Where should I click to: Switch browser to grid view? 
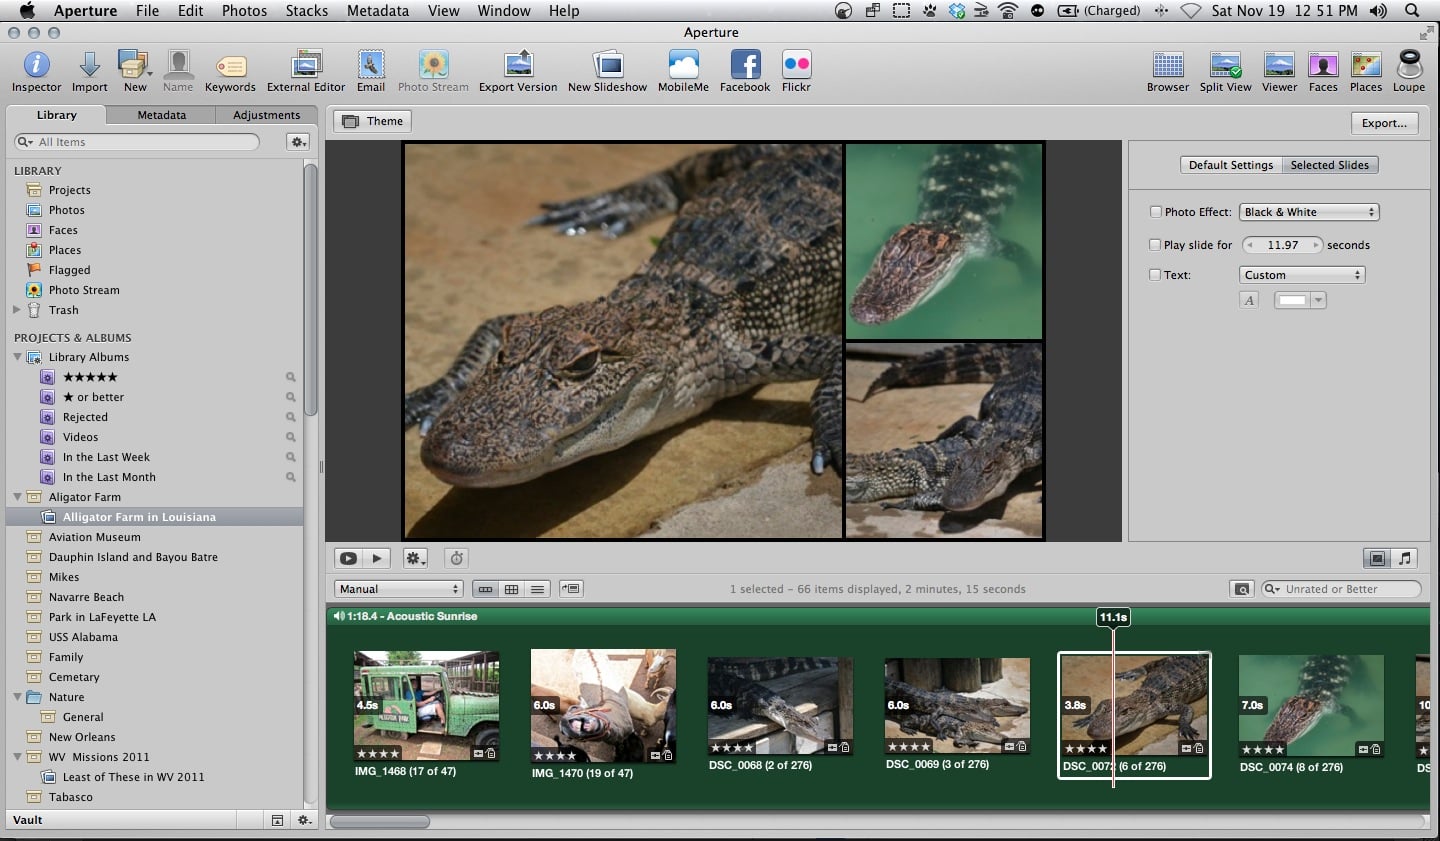511,589
